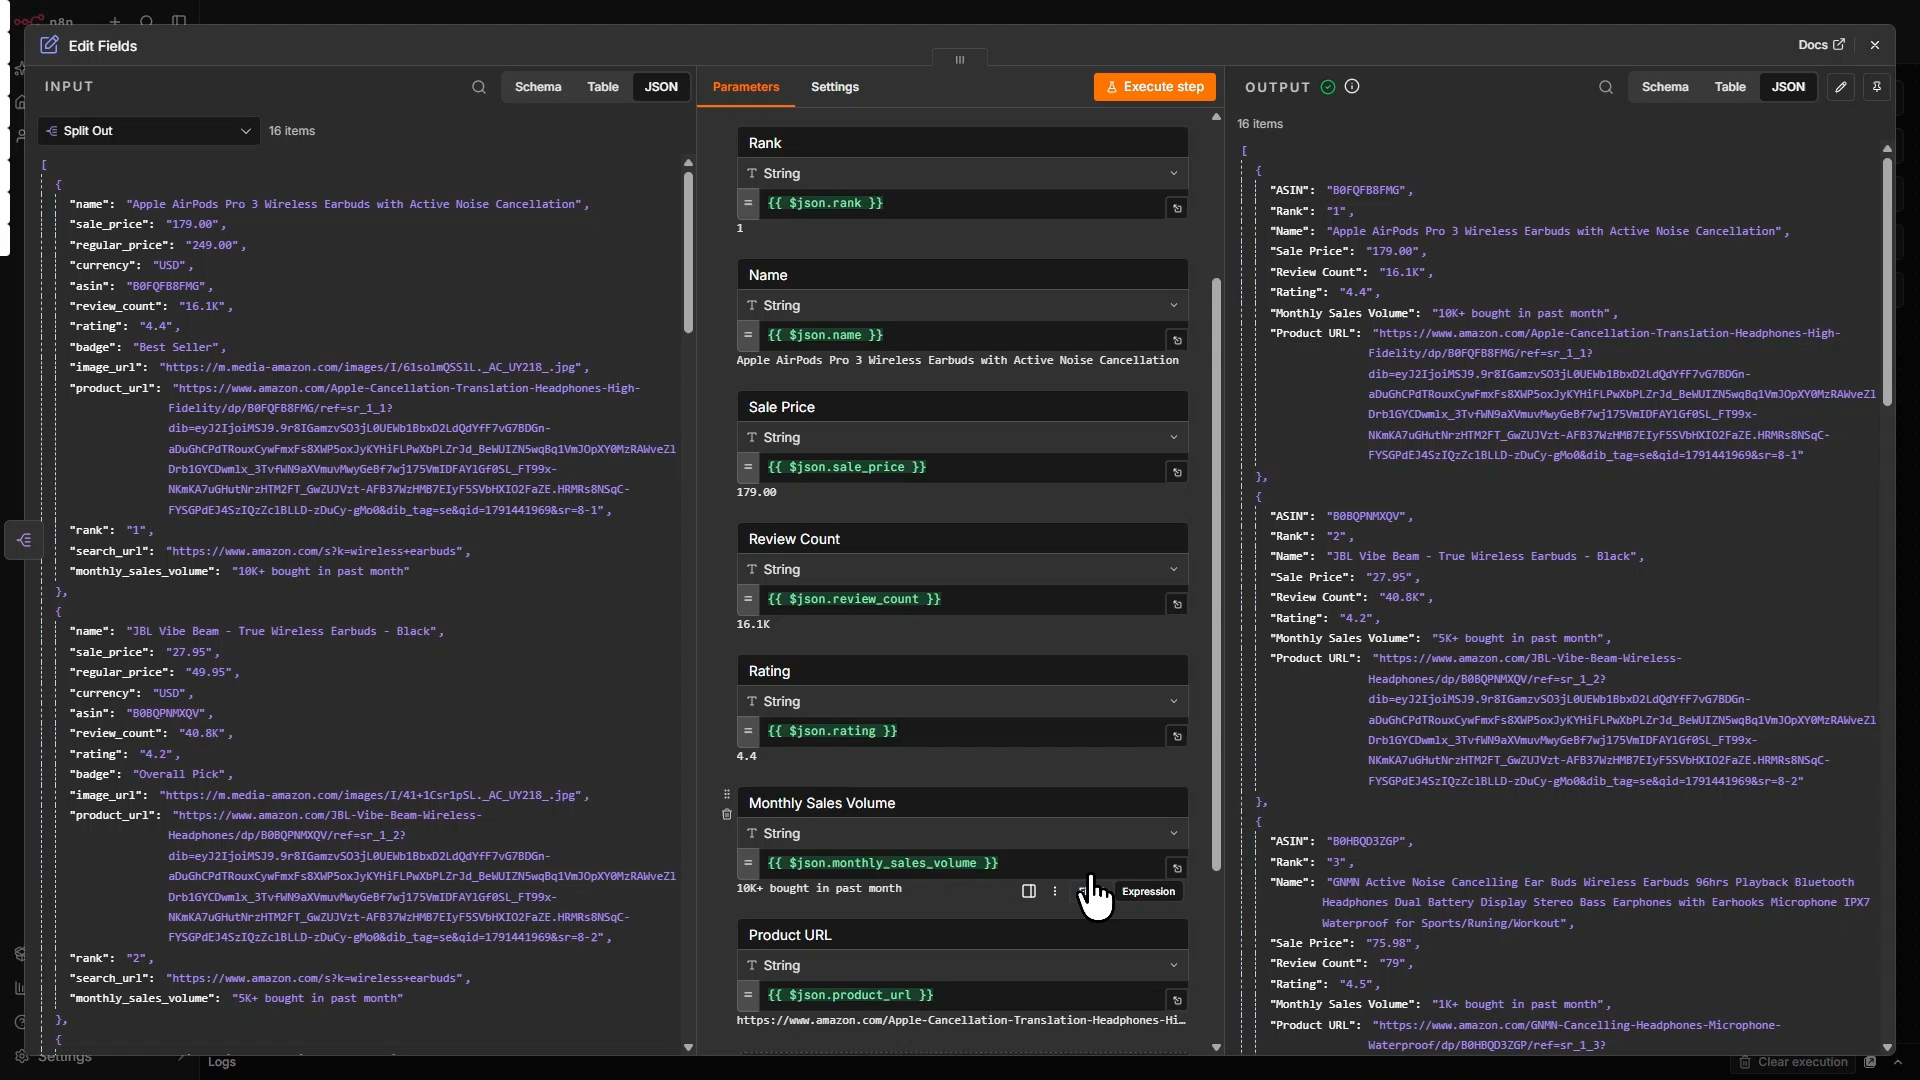Open output info circle icon
1920x1080 pixels.
[x=1352, y=87]
